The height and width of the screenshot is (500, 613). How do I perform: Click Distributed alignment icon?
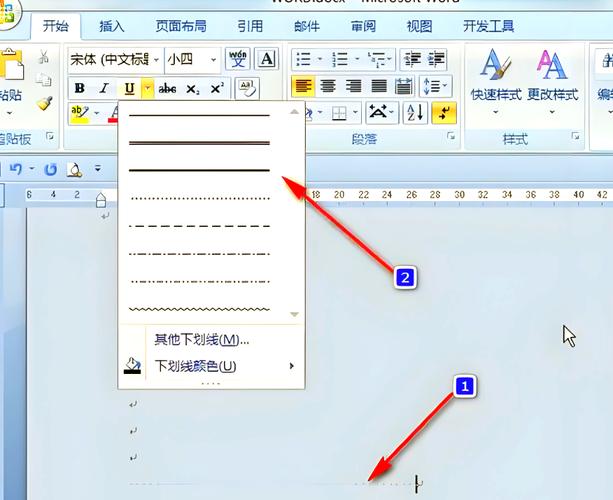coord(404,86)
